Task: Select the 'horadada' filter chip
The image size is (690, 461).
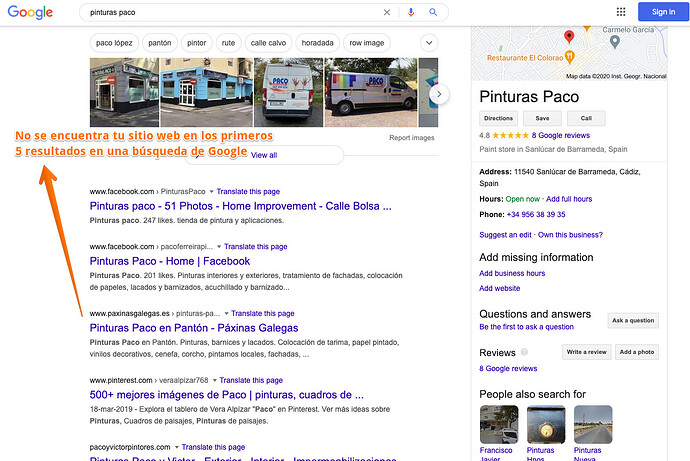Action: click(x=317, y=43)
